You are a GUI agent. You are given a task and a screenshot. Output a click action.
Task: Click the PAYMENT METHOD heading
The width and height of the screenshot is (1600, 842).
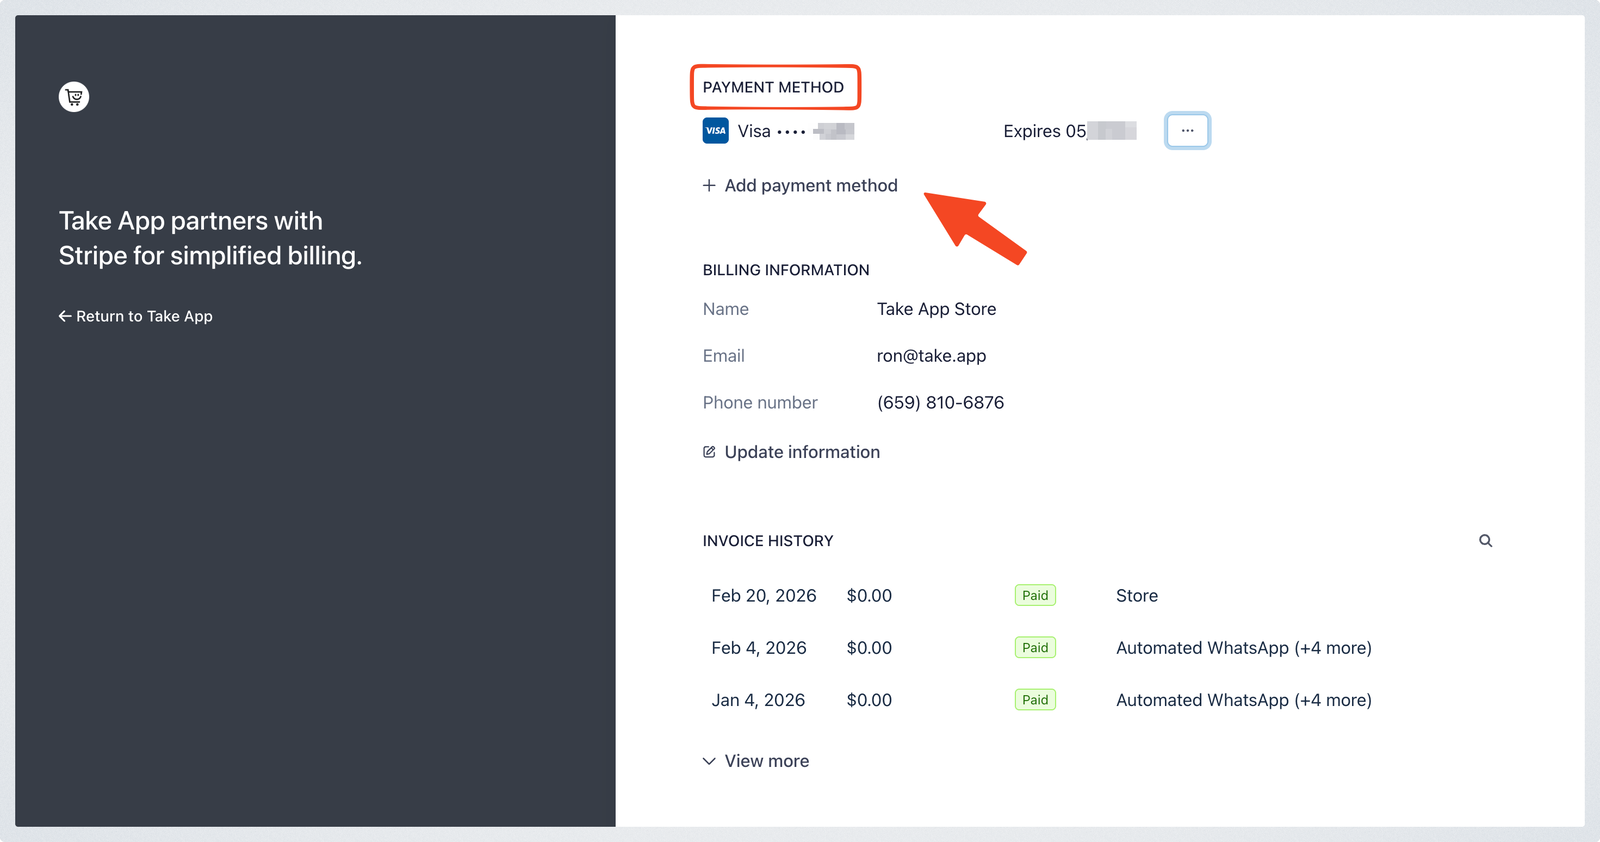coord(773,87)
